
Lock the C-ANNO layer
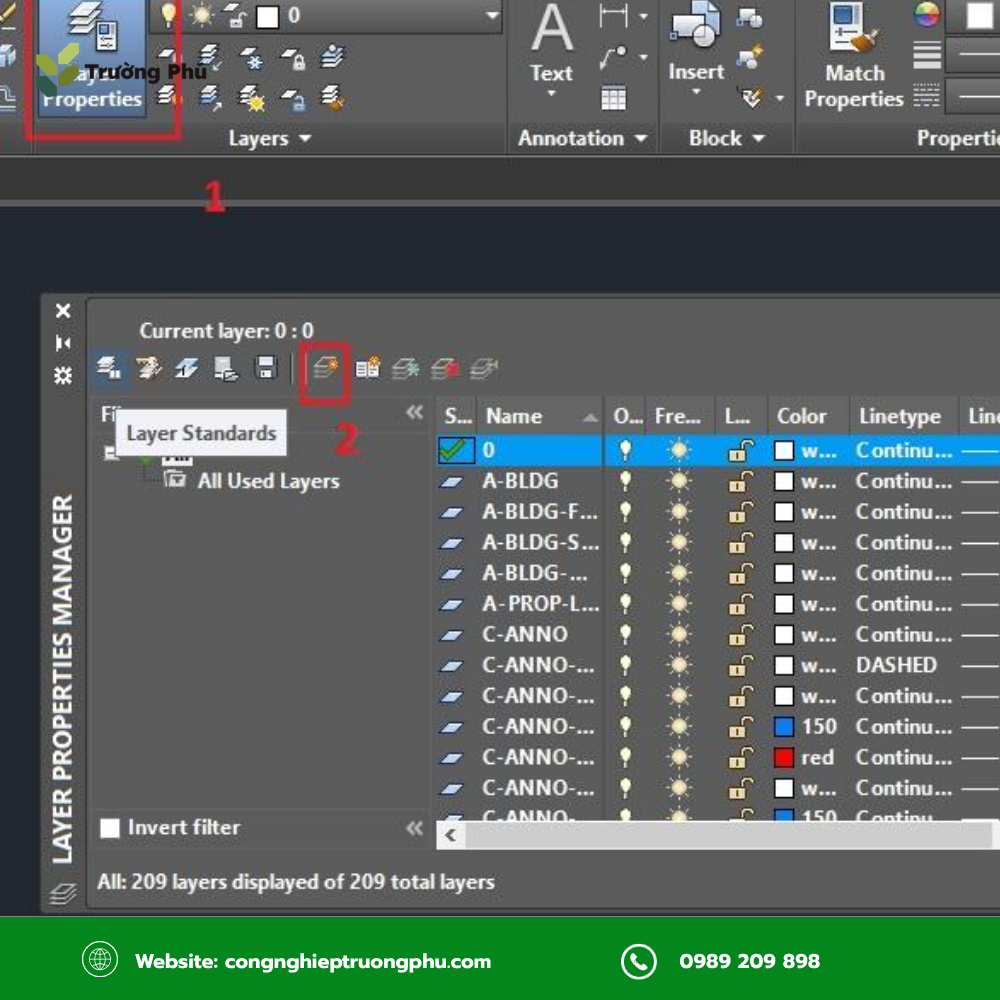tap(740, 635)
